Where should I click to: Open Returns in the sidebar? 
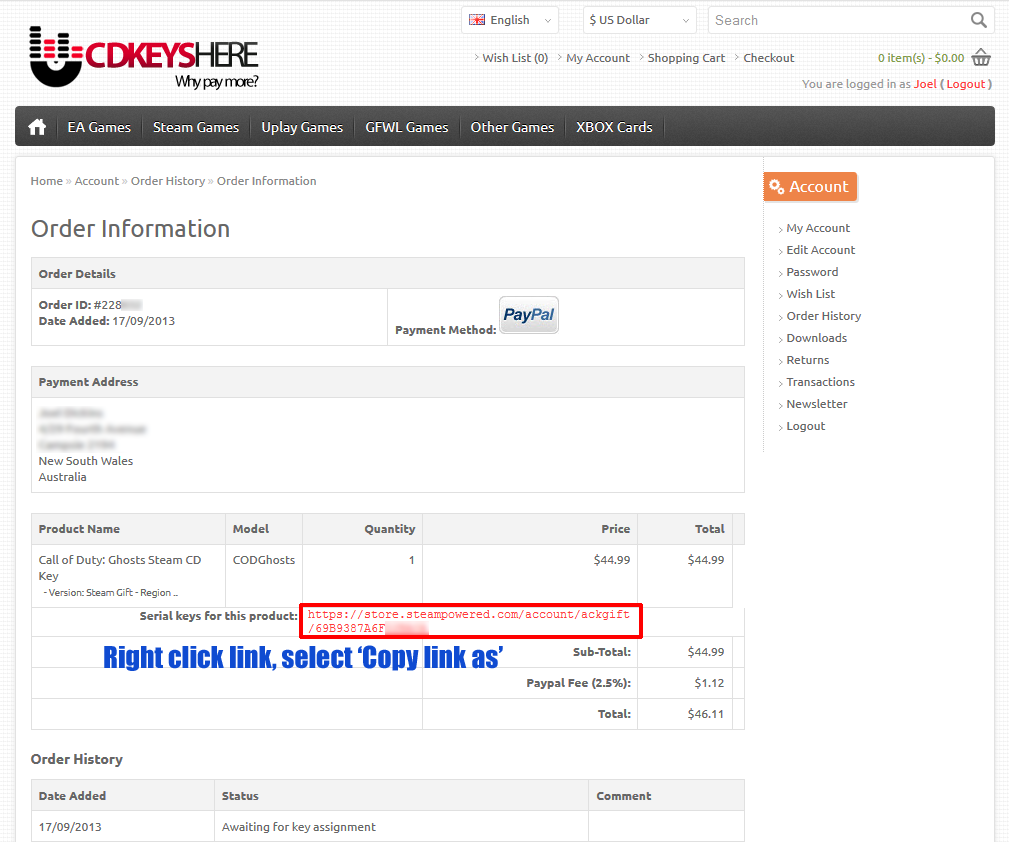tap(808, 360)
